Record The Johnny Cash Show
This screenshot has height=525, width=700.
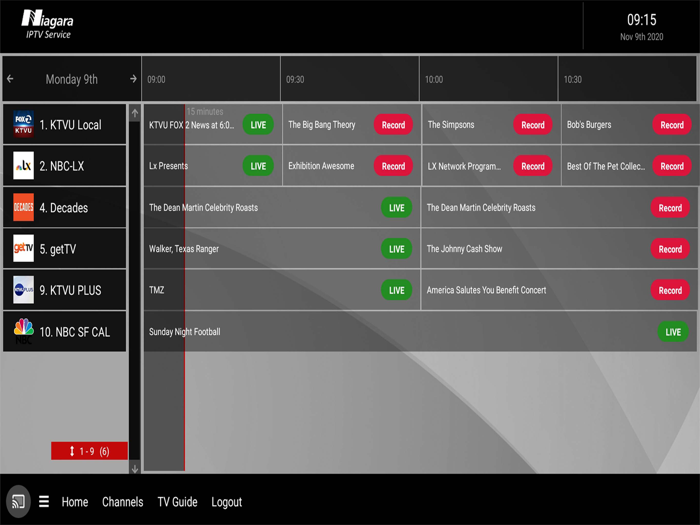coord(670,249)
